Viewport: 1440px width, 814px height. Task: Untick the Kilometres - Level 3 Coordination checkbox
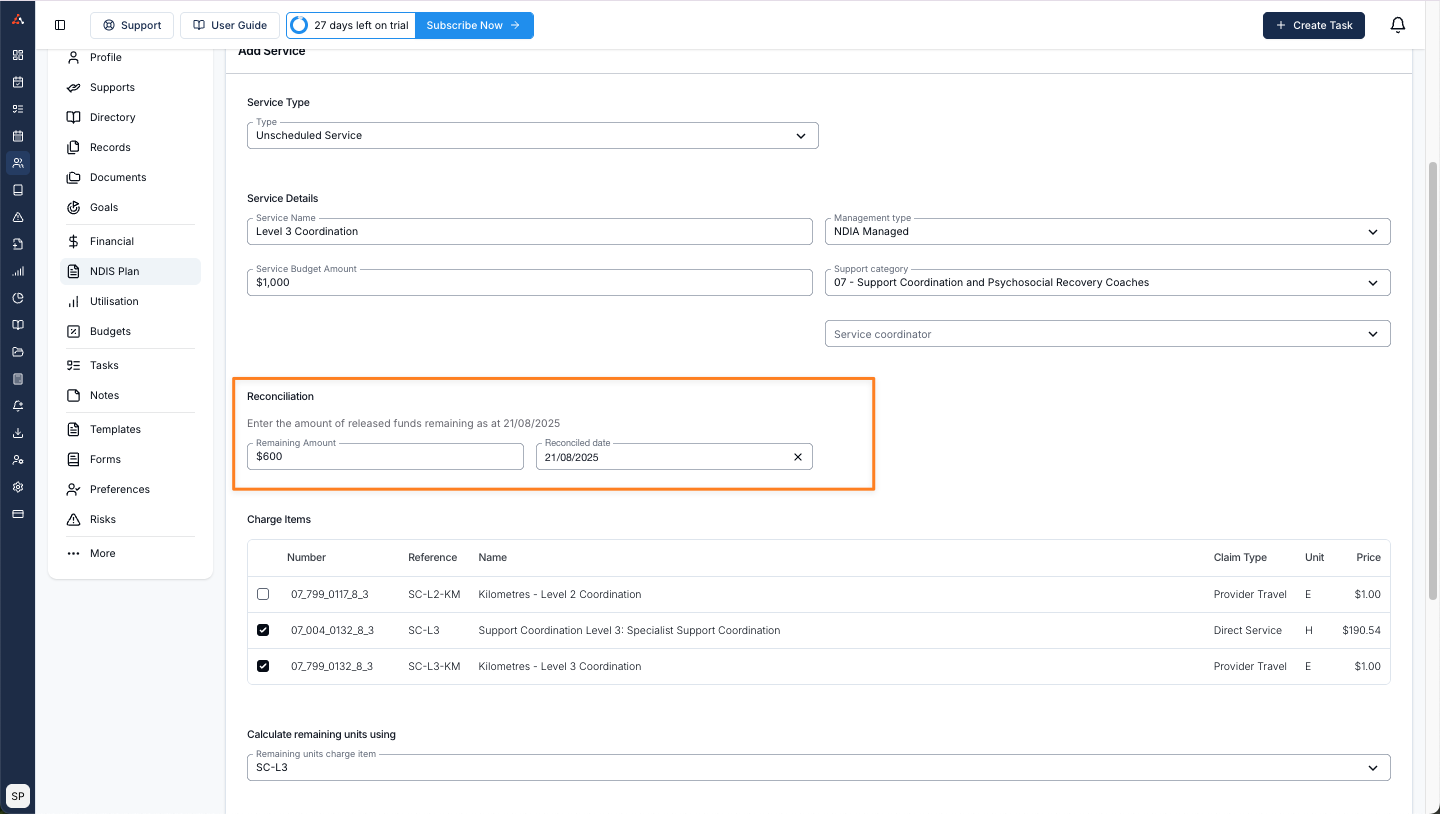263,666
